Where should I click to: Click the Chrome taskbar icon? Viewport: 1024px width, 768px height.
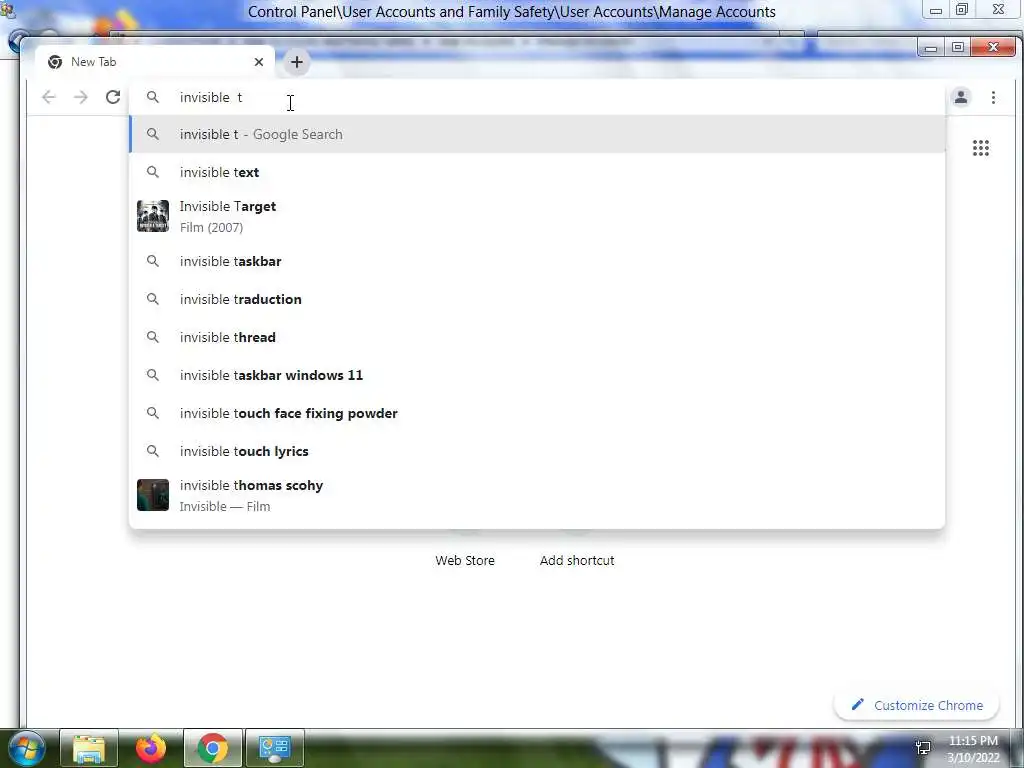pos(213,748)
